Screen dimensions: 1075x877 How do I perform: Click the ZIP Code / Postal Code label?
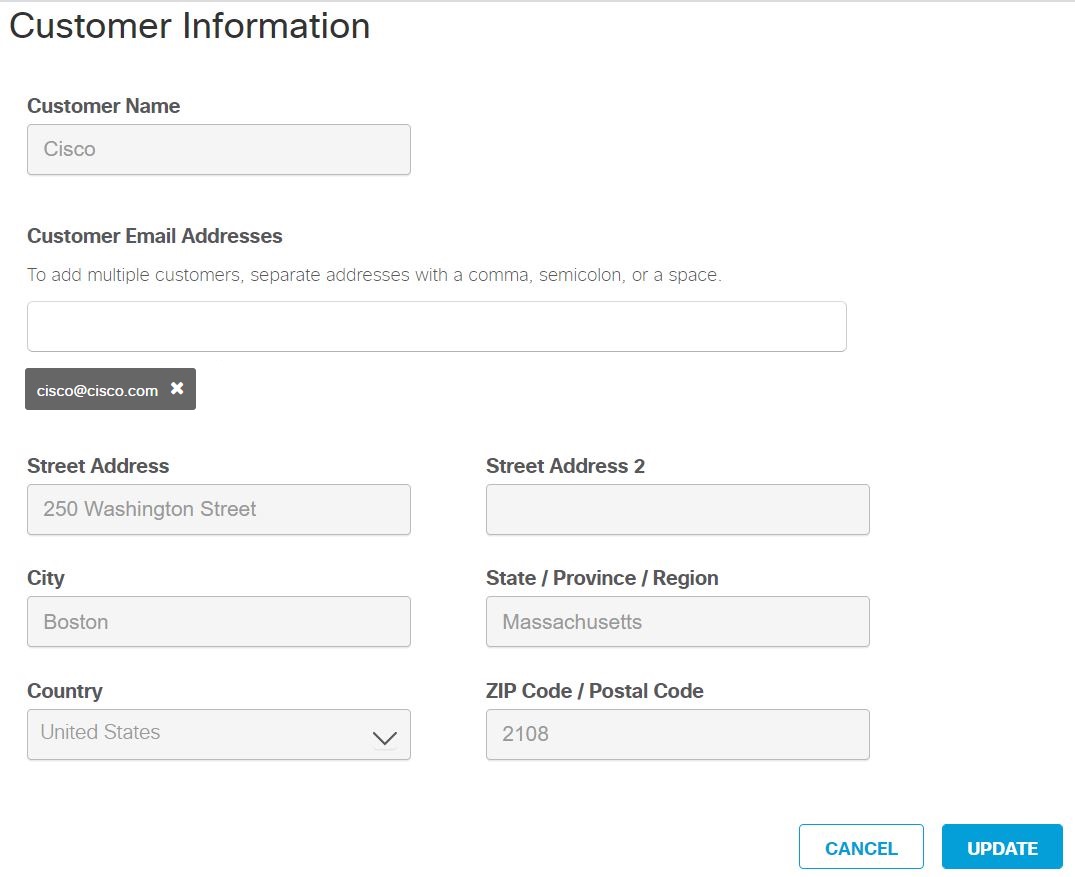594,690
